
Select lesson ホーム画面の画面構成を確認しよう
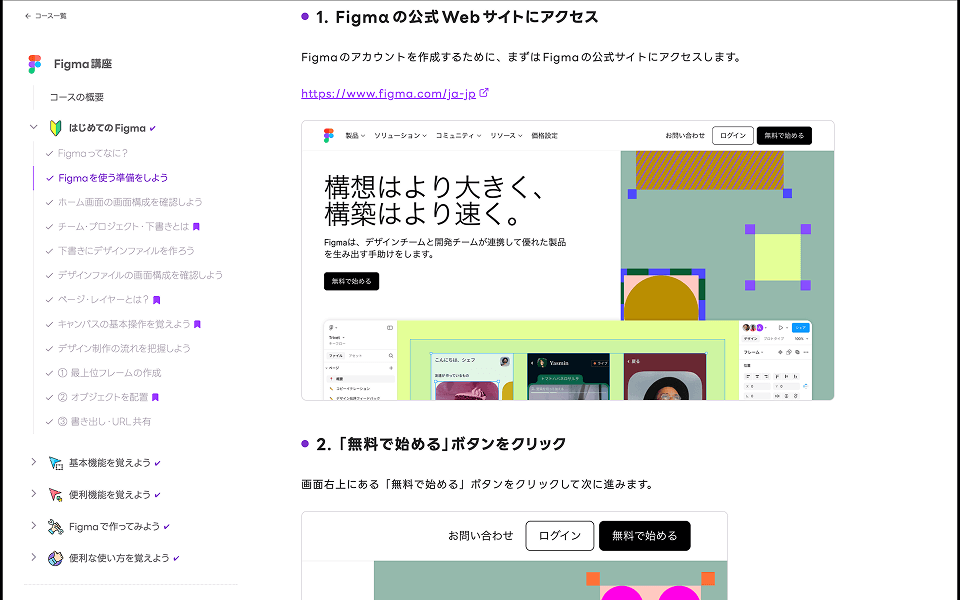point(130,202)
